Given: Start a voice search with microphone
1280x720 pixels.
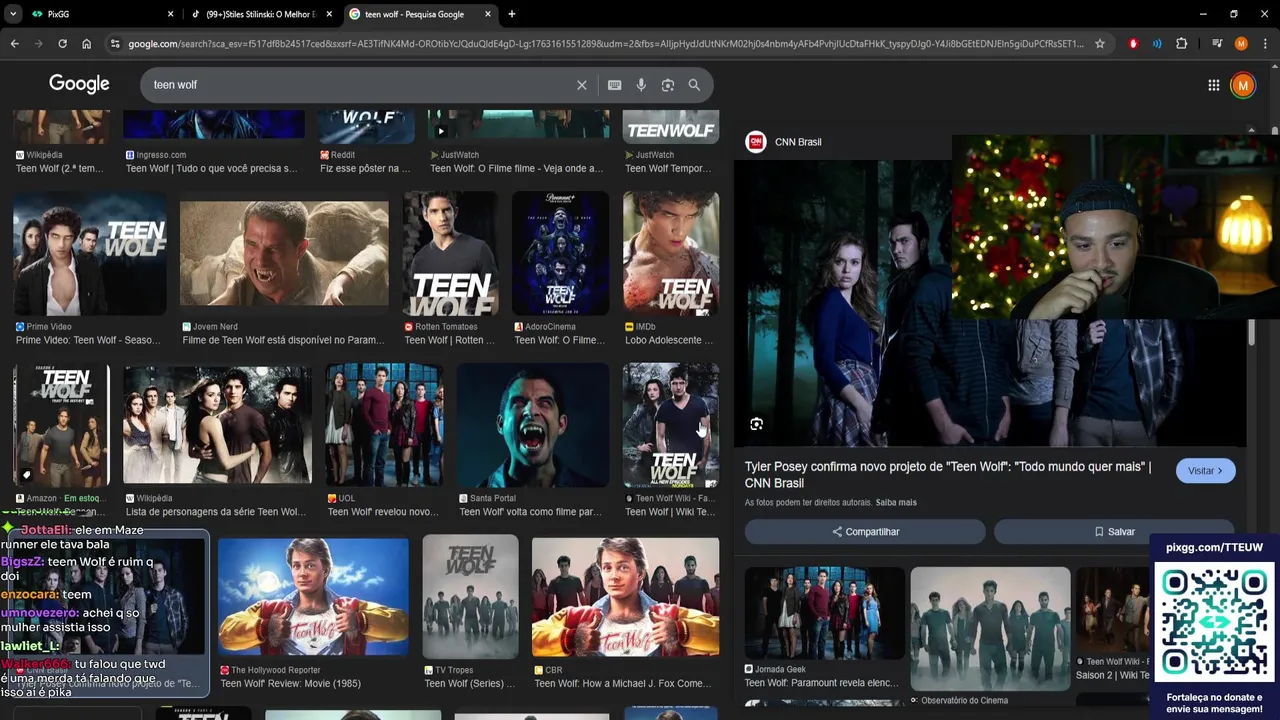Looking at the screenshot, I should click(x=641, y=85).
